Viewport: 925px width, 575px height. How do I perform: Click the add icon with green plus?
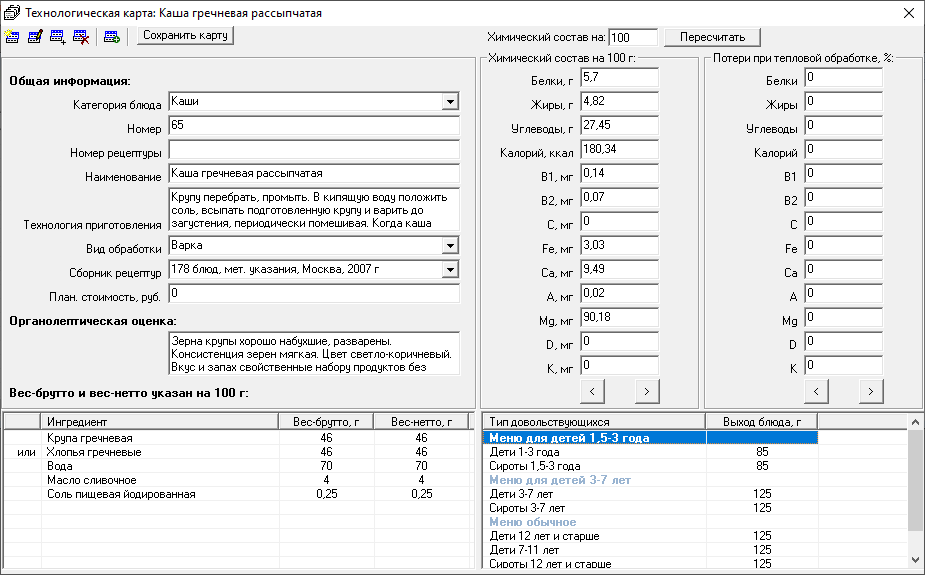point(111,36)
